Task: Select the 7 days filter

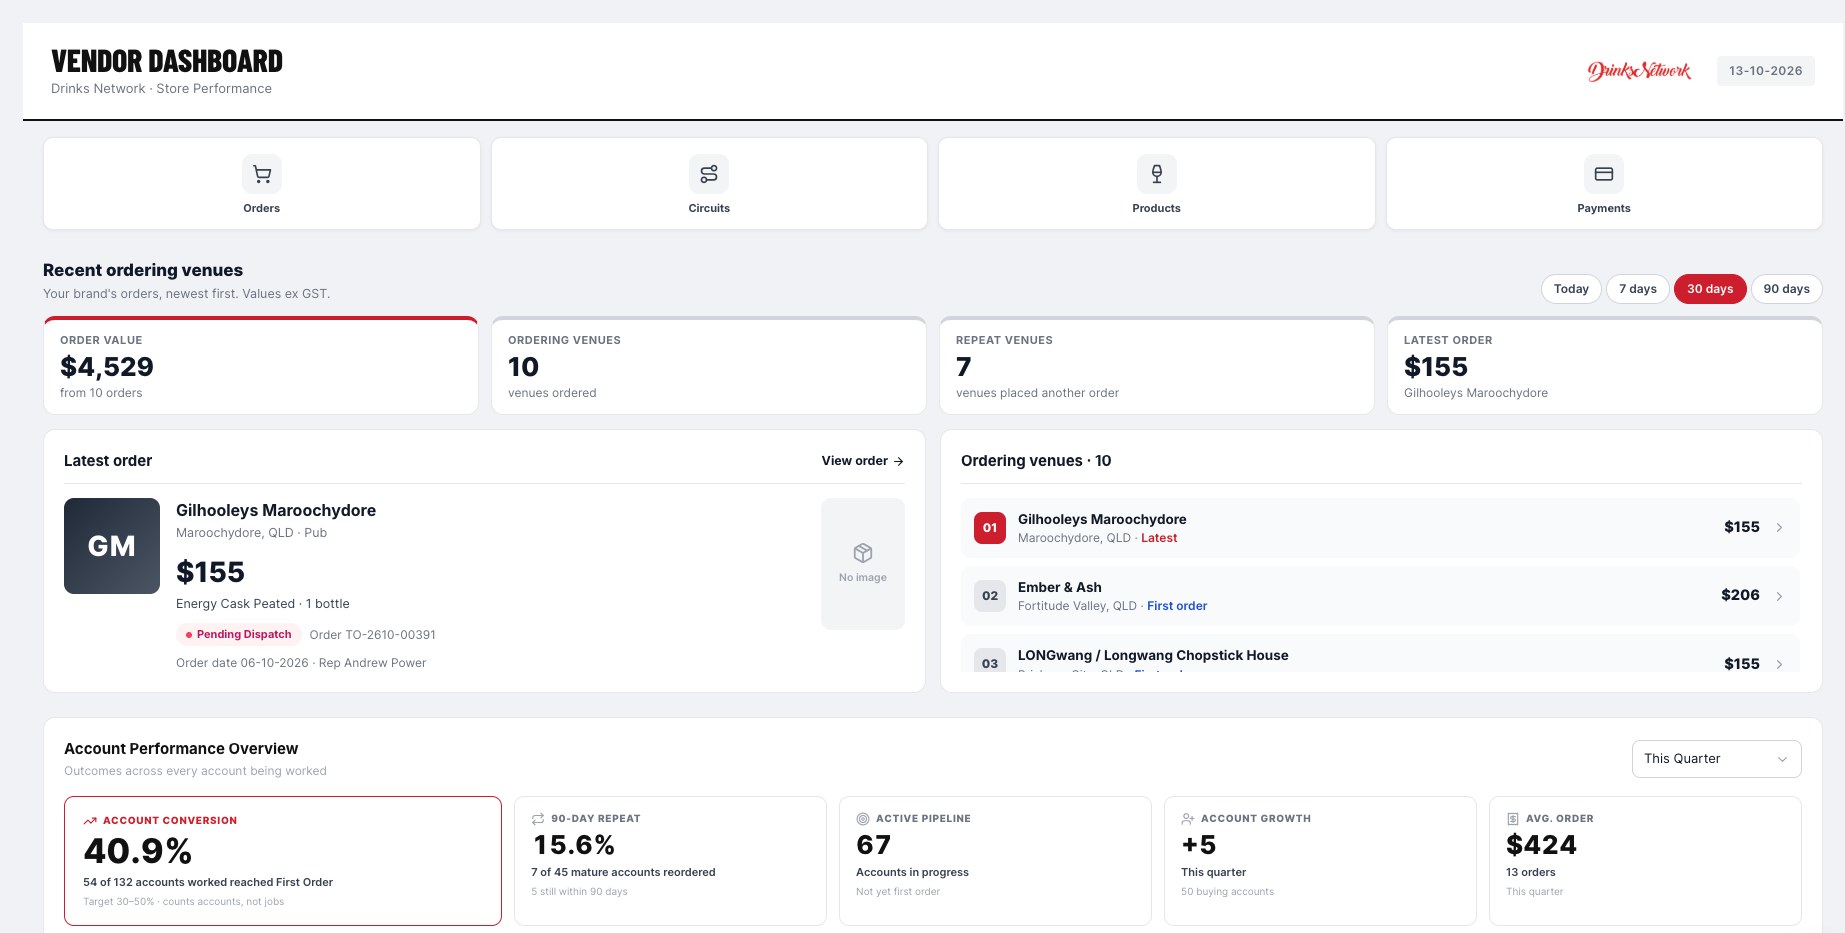Action: 1638,289
